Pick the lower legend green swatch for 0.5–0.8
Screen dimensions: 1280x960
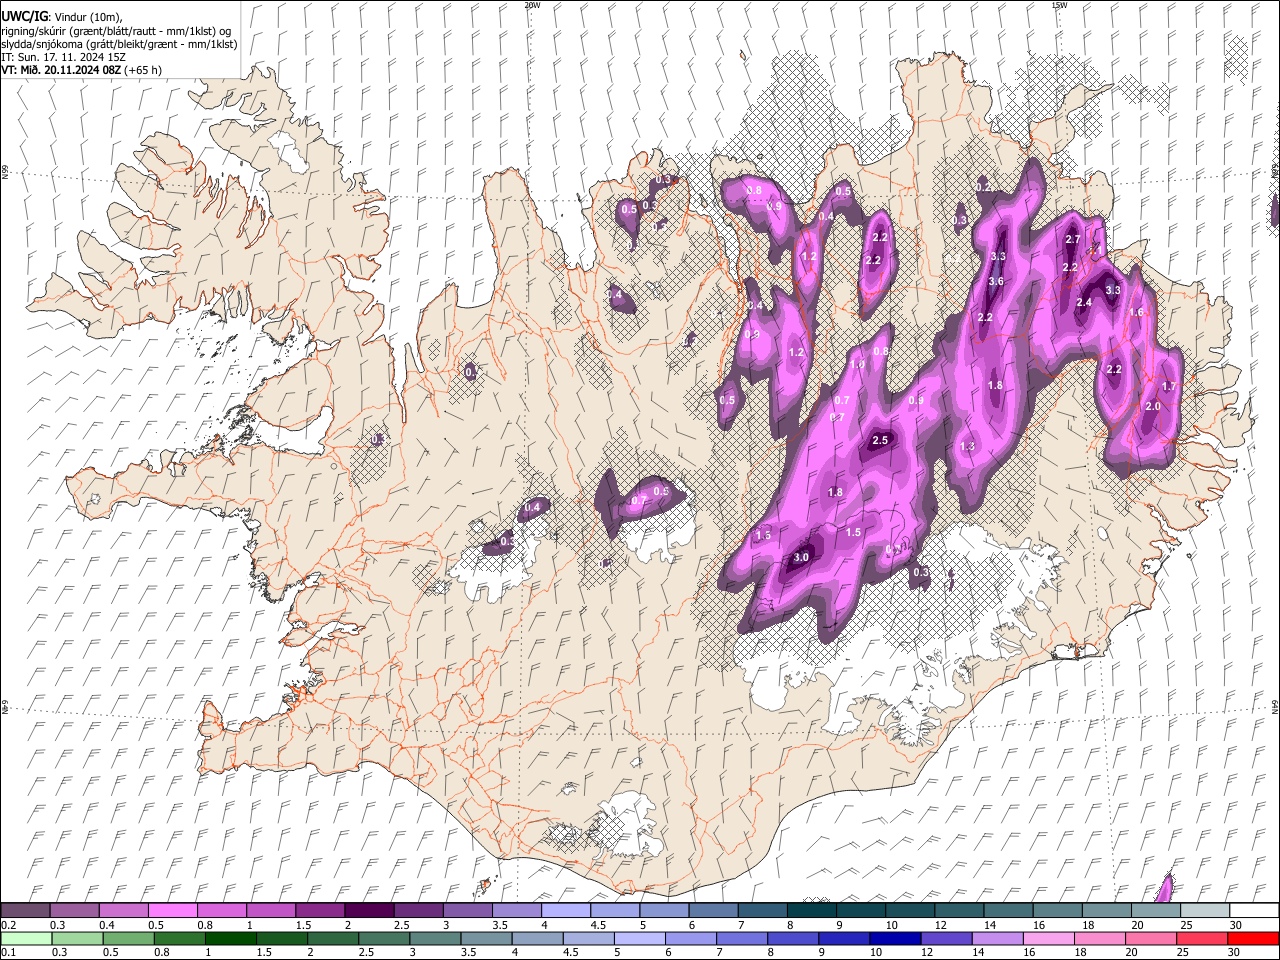click(x=128, y=938)
